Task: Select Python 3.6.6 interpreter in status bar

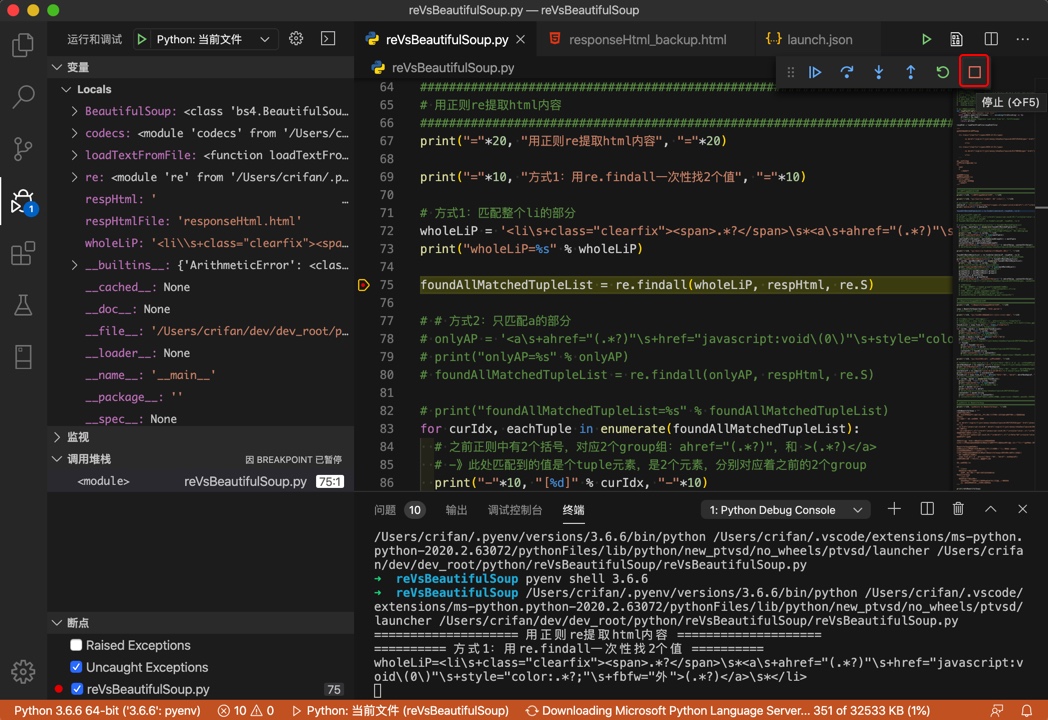Action: pos(107,711)
